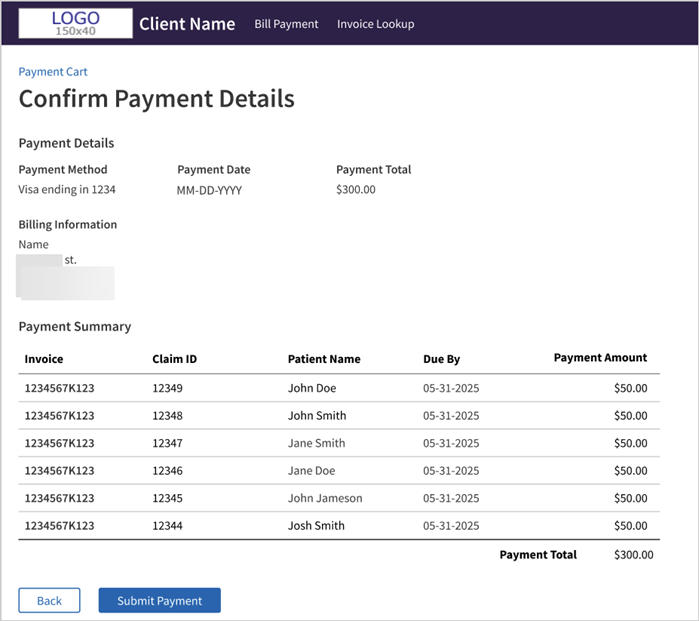Viewport: 699px width, 621px height.
Task: Open the Invoice Lookup menu item
Action: [x=375, y=24]
